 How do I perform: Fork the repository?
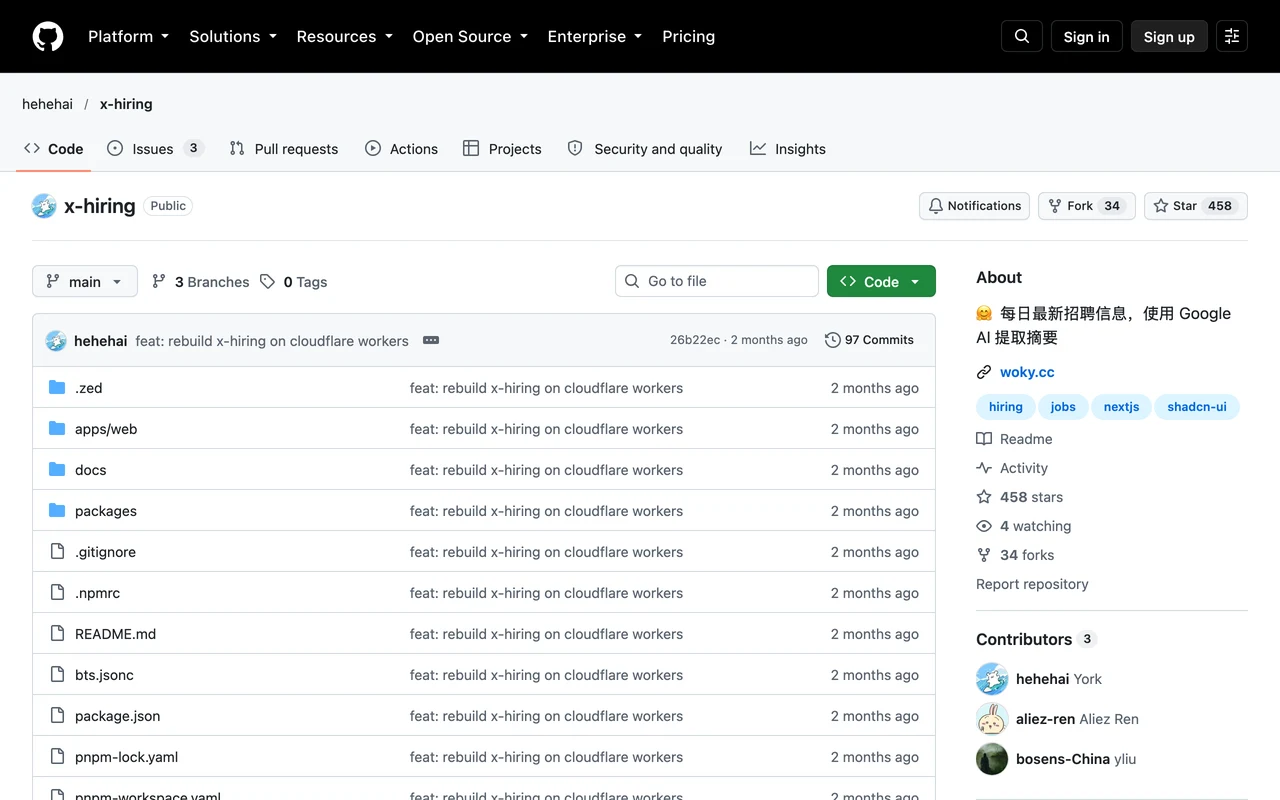[1087, 206]
